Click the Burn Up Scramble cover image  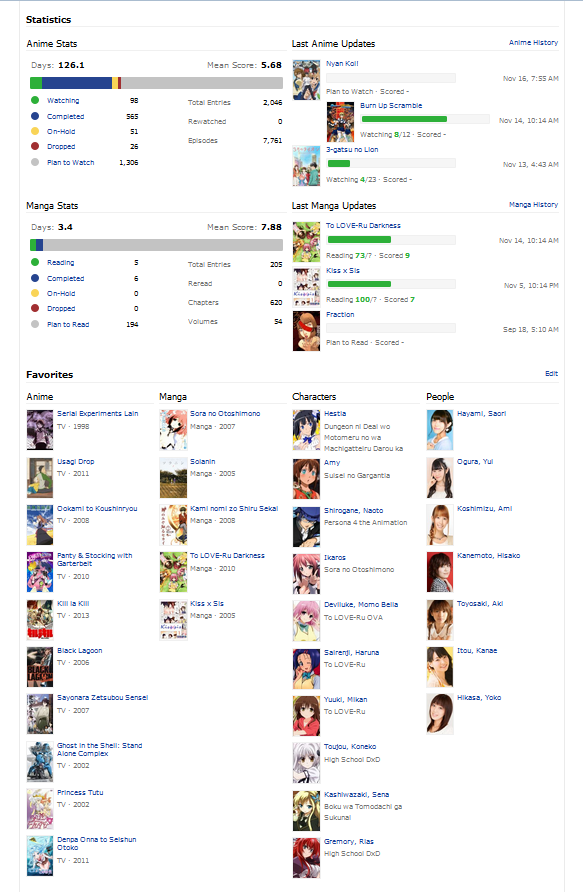pyautogui.click(x=340, y=122)
